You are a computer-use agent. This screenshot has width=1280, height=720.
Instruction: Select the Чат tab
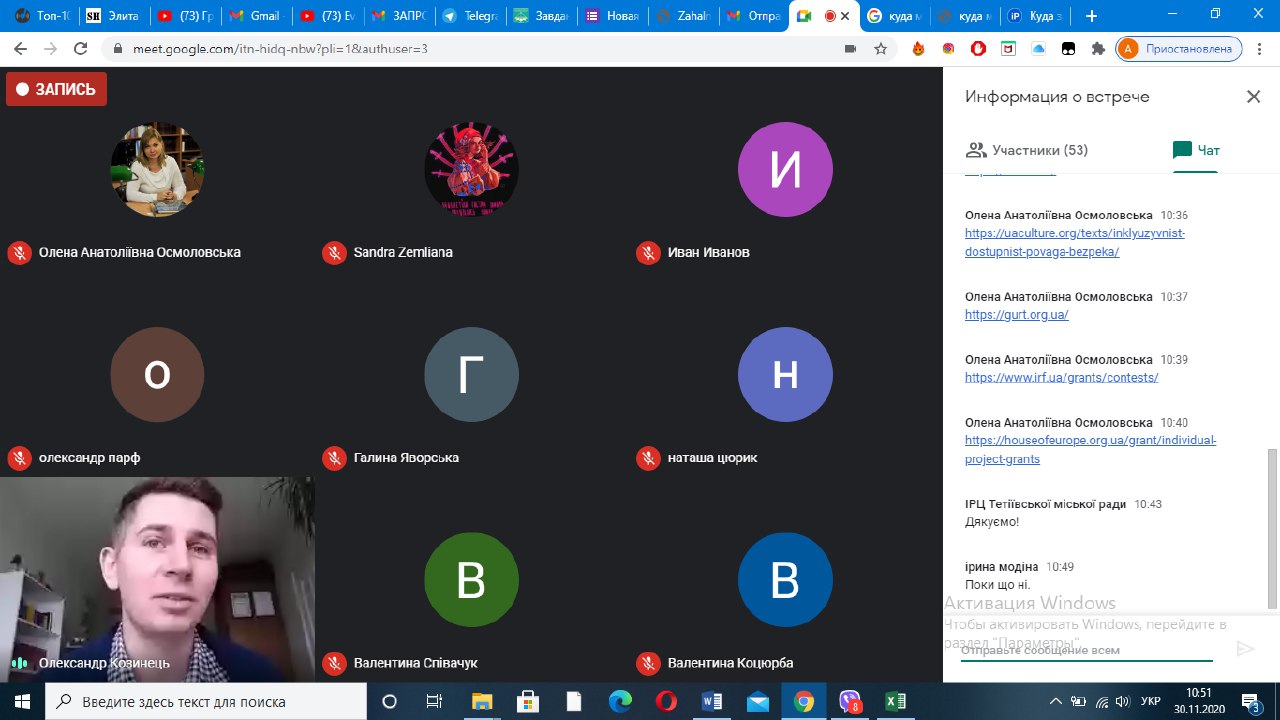(1196, 150)
